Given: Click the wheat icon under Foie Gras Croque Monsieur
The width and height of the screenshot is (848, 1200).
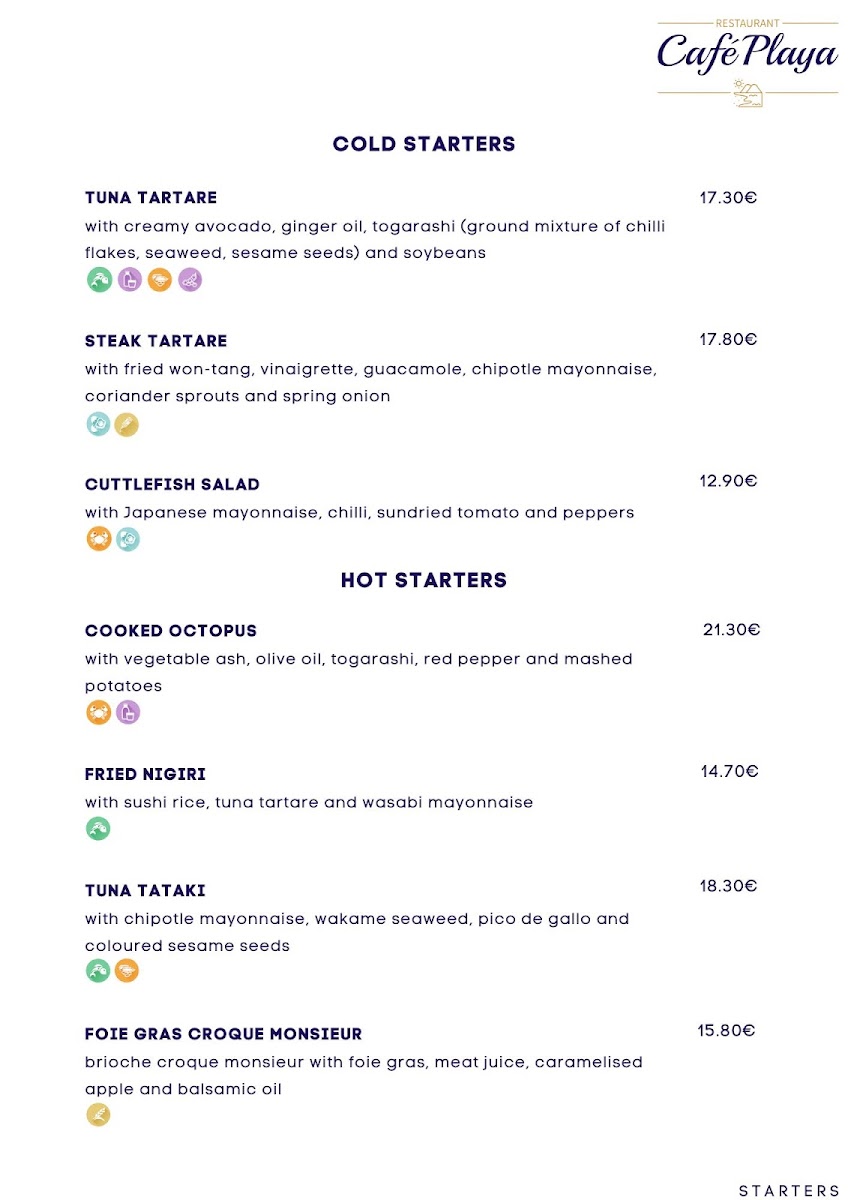Looking at the screenshot, I should click(x=98, y=1114).
